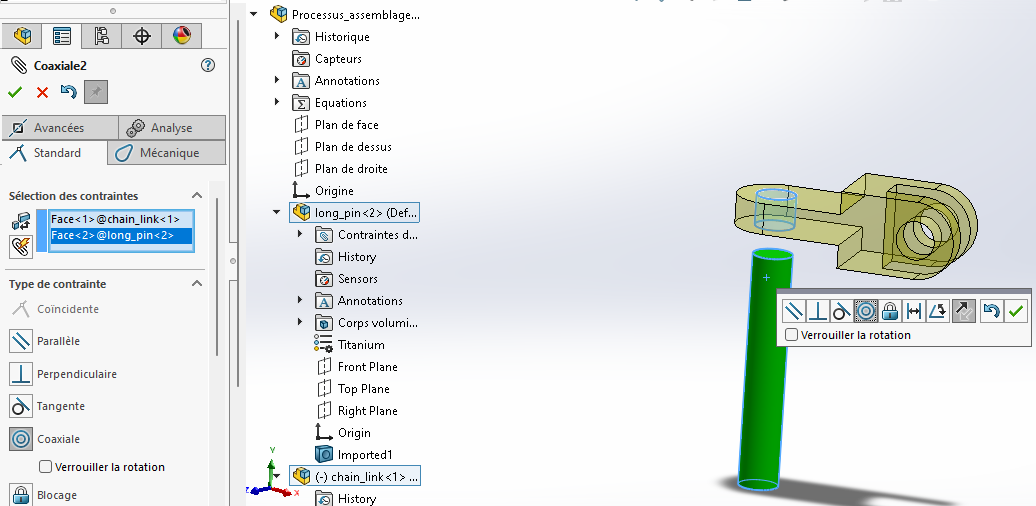The width and height of the screenshot is (1036, 506).
Task: Select the Standard mates tab
Action: pyautogui.click(x=54, y=153)
